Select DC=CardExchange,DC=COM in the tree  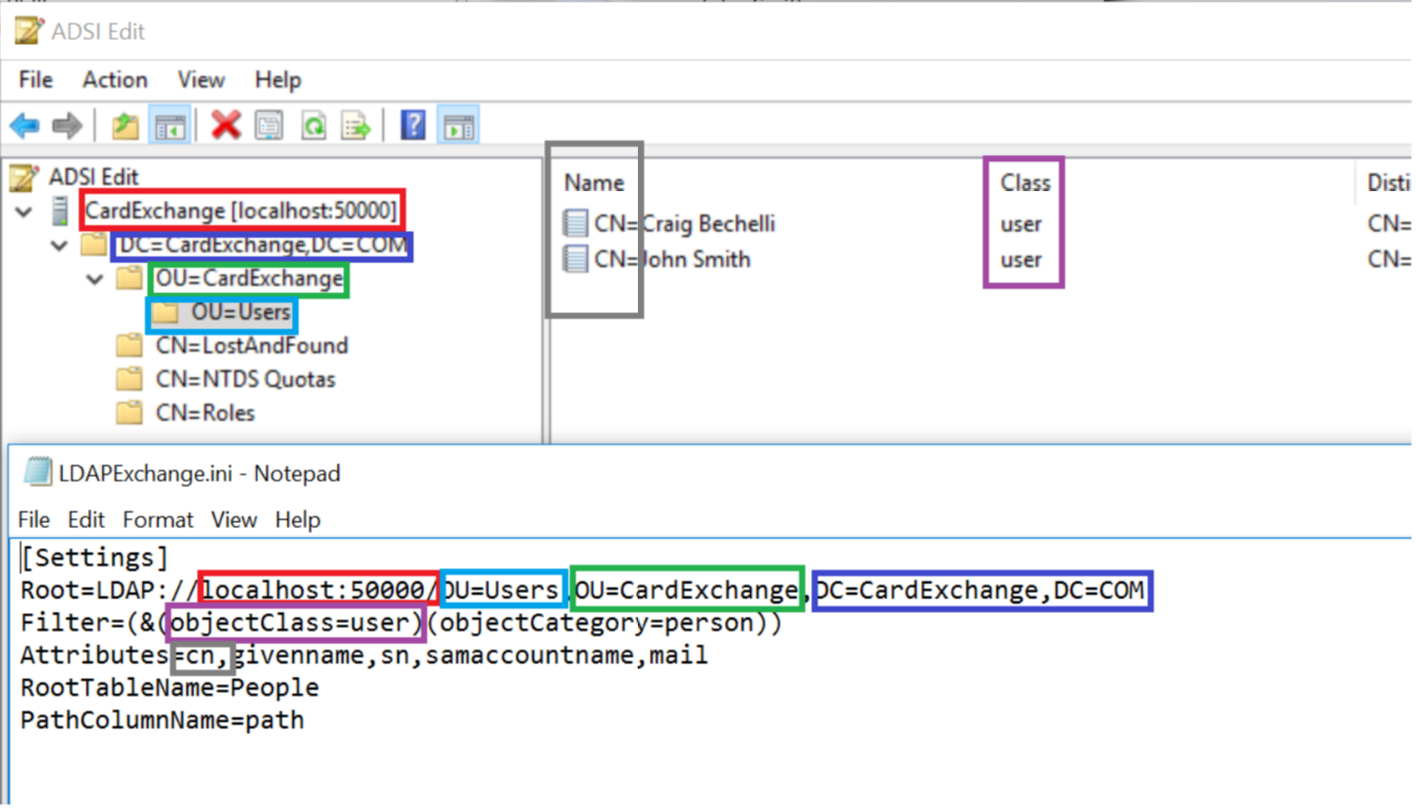click(264, 245)
